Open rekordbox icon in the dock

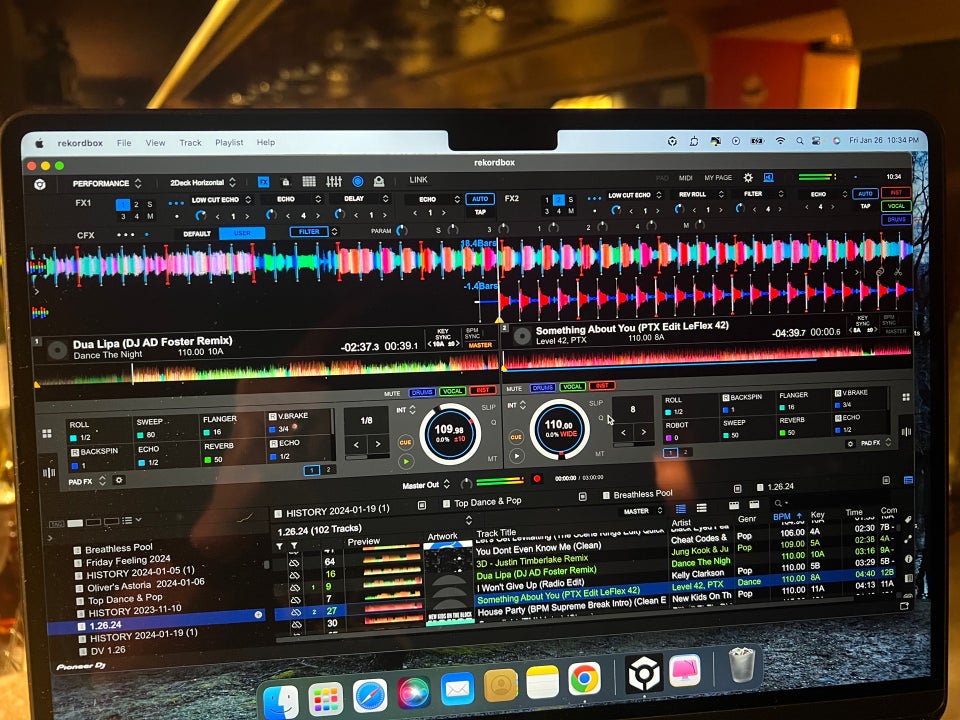(x=644, y=673)
